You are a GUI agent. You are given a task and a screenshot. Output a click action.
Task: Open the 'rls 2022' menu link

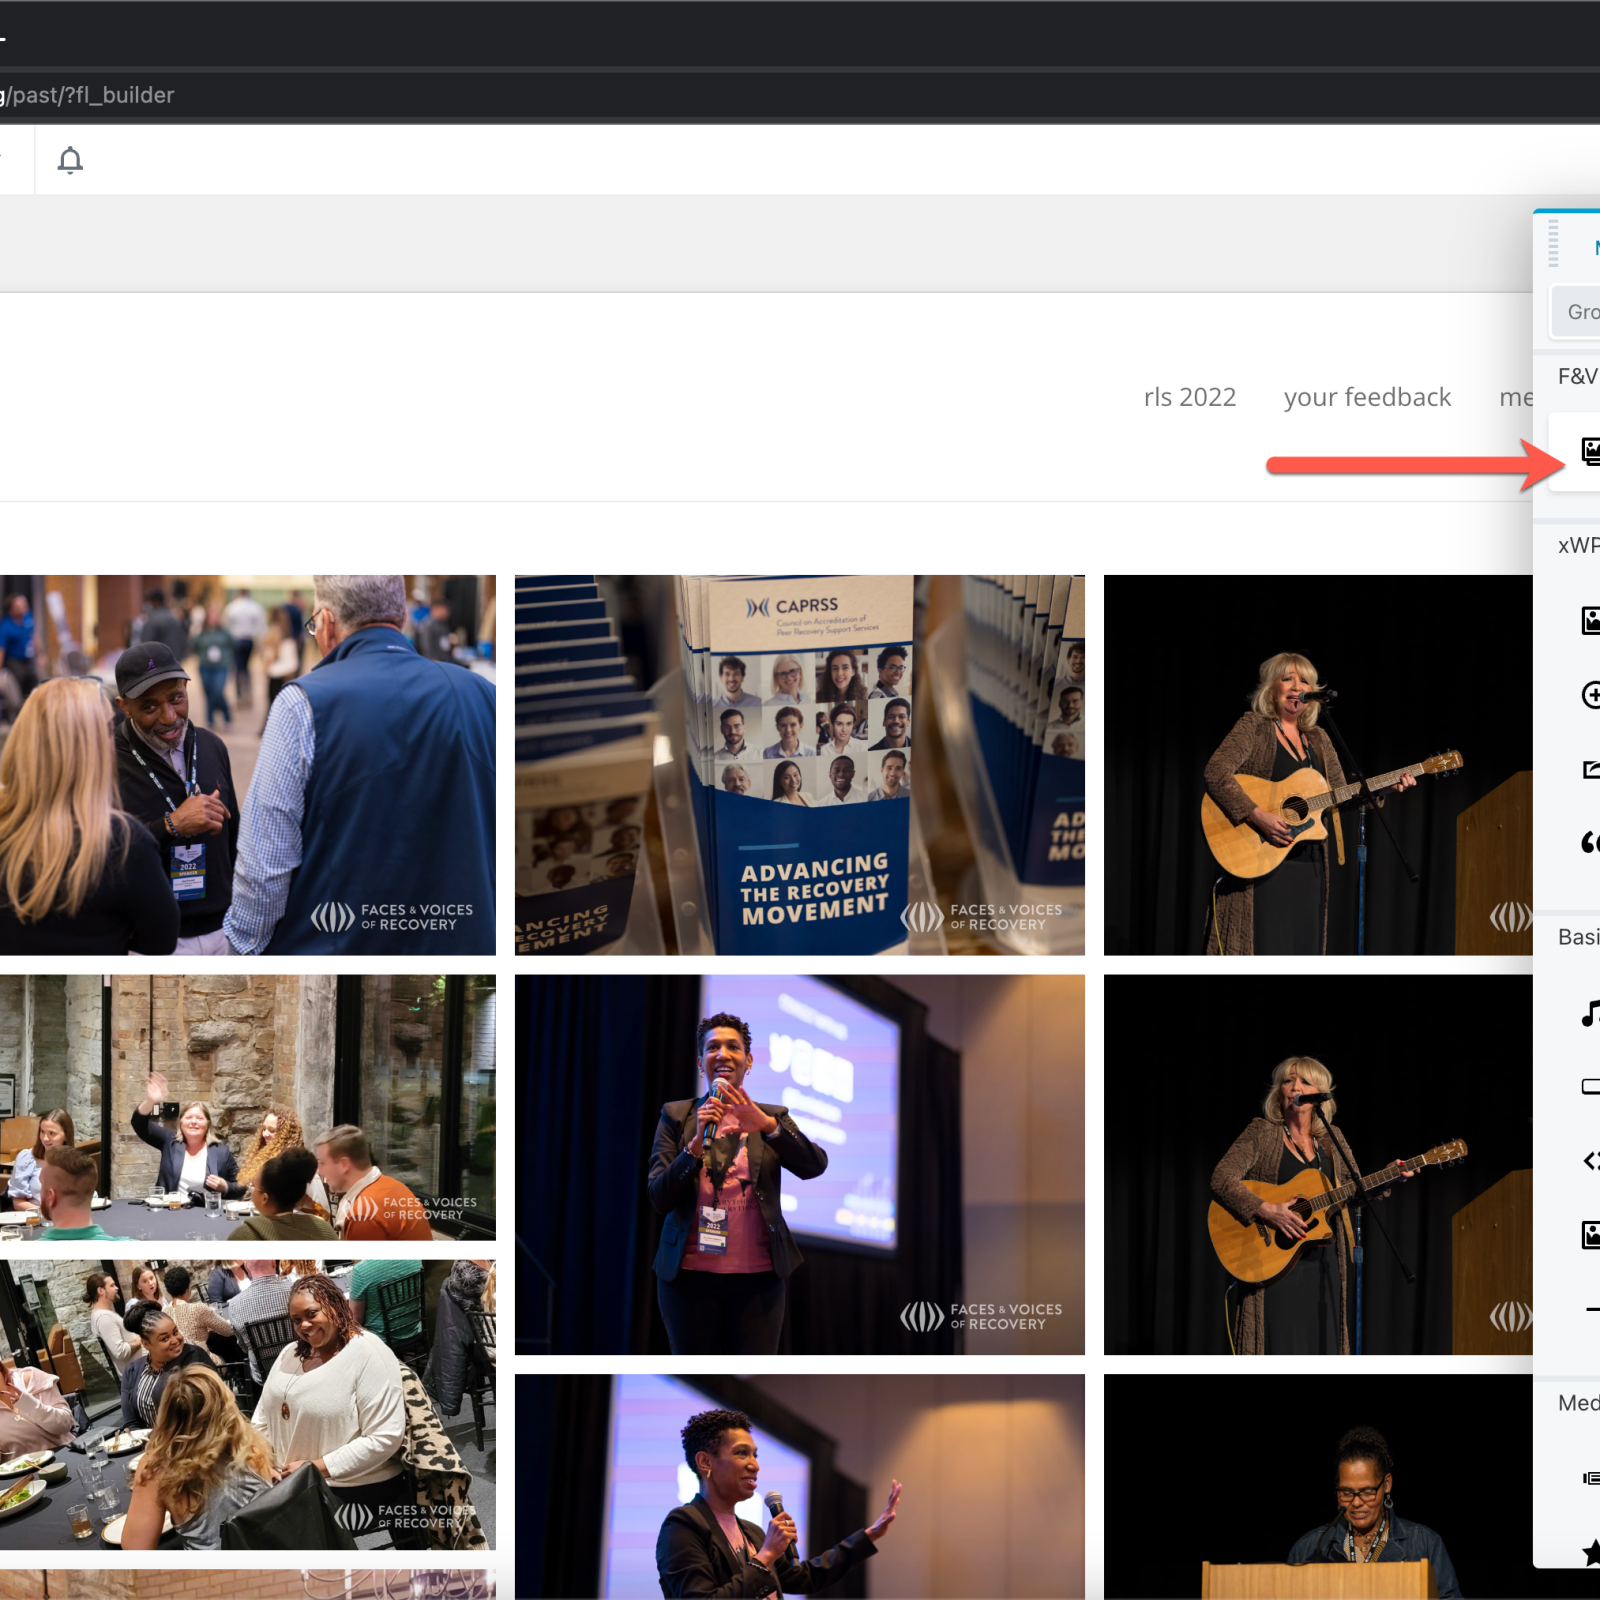(1189, 397)
